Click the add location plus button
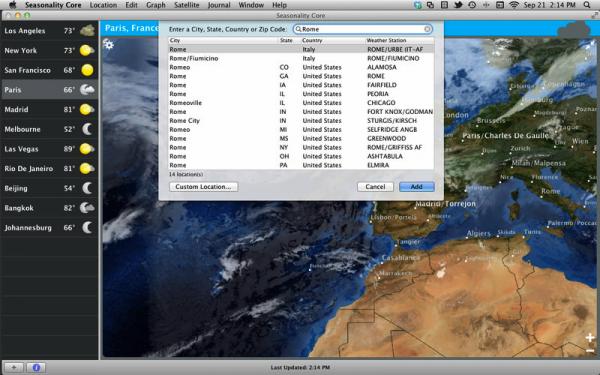 click(x=13, y=367)
